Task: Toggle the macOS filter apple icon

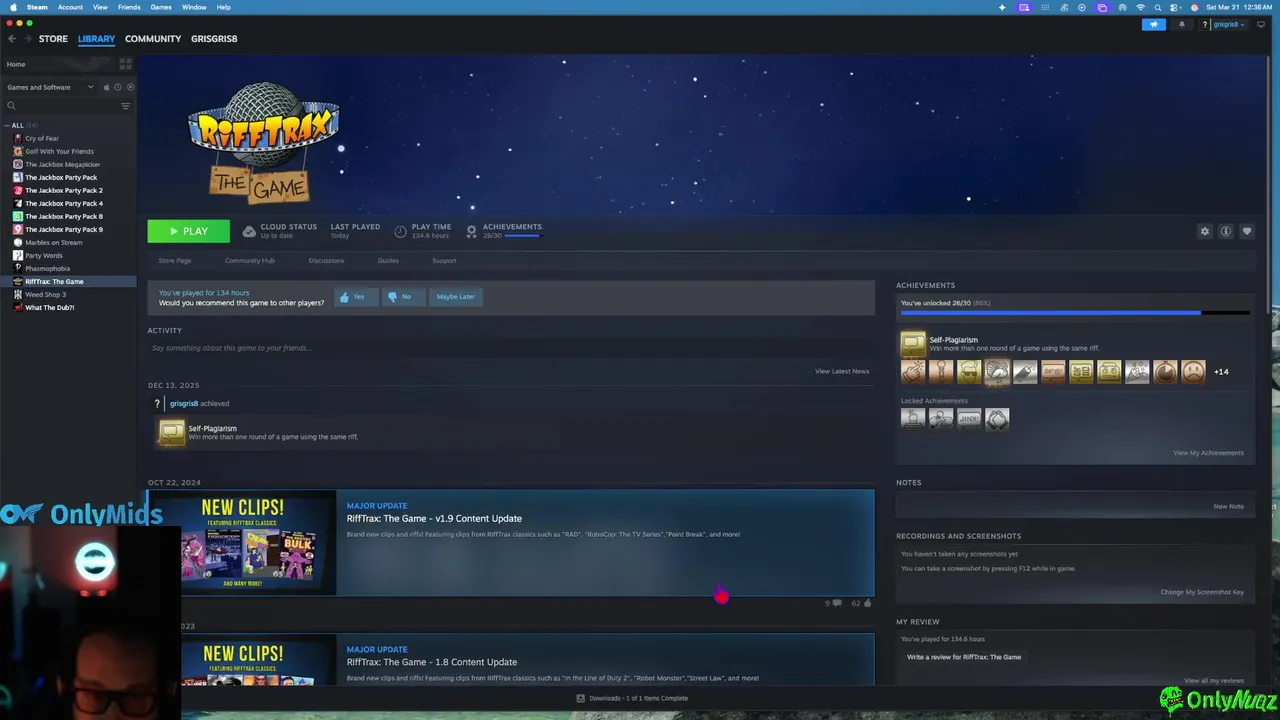Action: point(106,87)
